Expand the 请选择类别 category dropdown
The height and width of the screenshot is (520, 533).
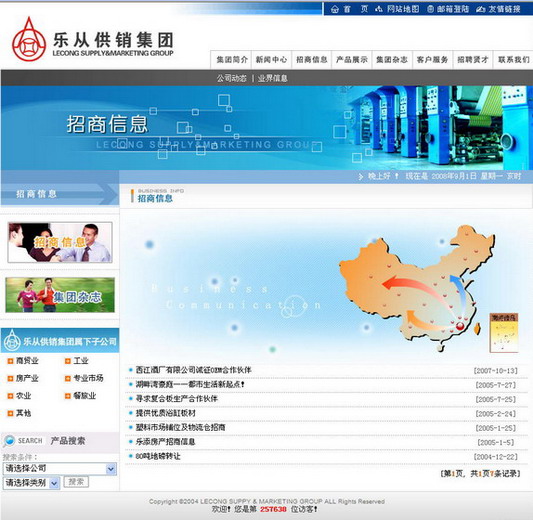point(31,483)
